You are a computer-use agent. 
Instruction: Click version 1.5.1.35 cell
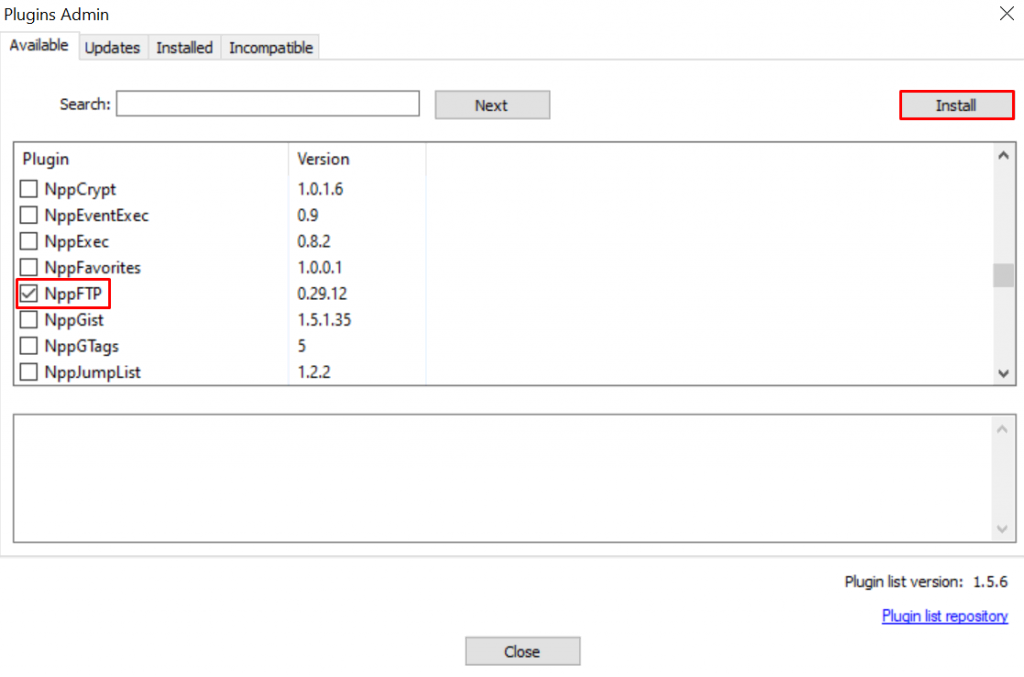pos(324,320)
